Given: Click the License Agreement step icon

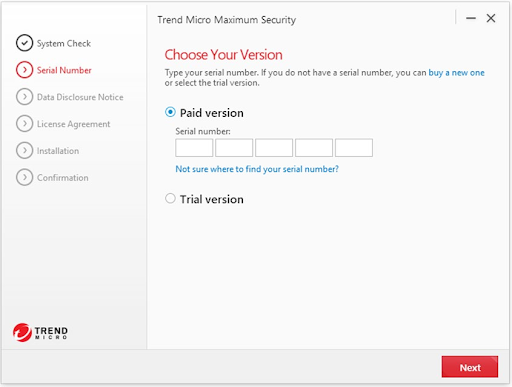Looking at the screenshot, I should (24, 124).
